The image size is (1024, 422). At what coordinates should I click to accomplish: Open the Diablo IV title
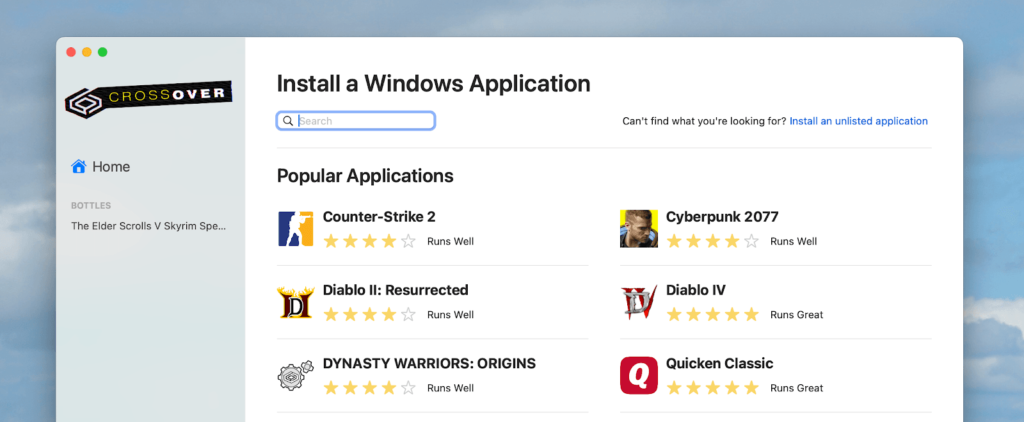click(696, 290)
